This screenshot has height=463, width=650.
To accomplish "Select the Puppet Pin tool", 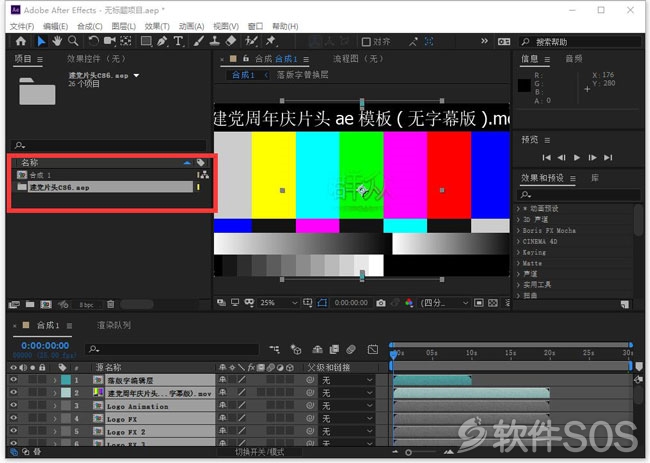I will click(270, 41).
